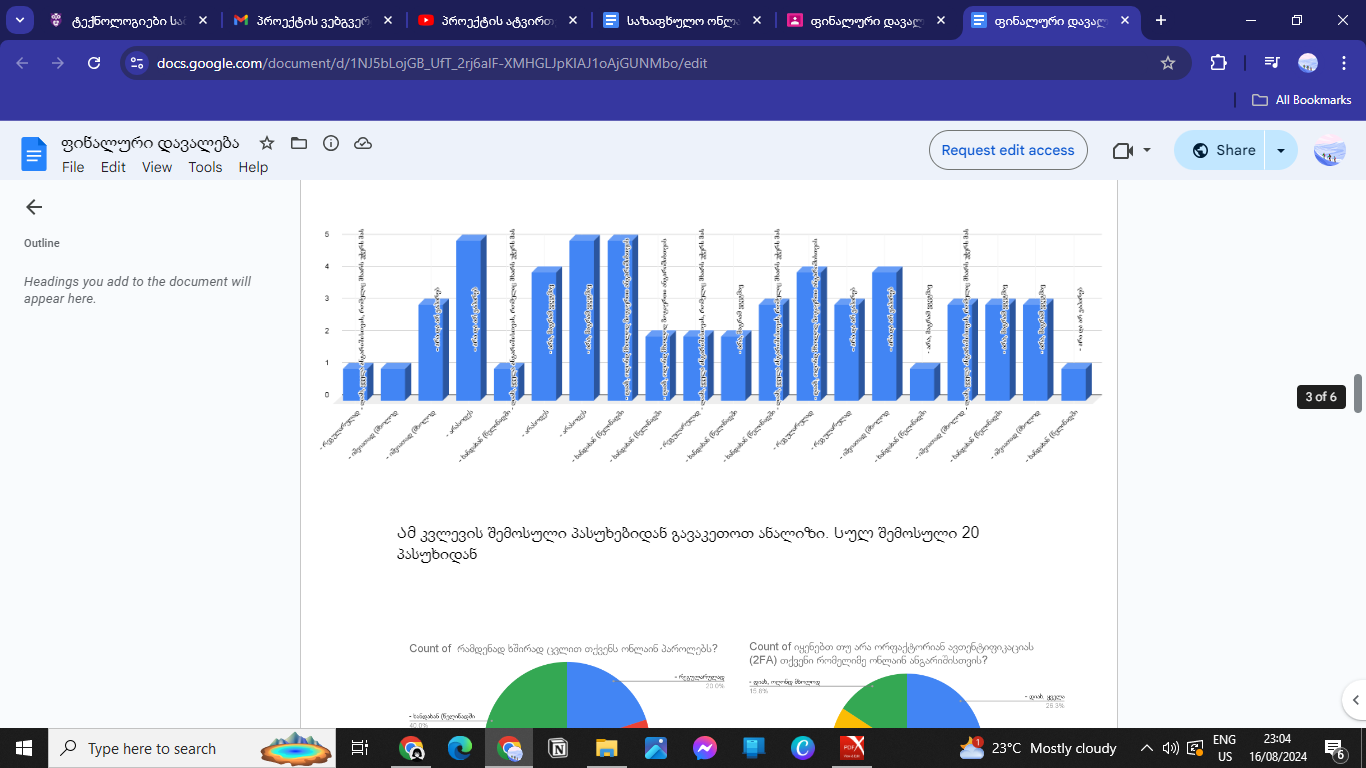Open All Bookmarks folder

[1302, 100]
